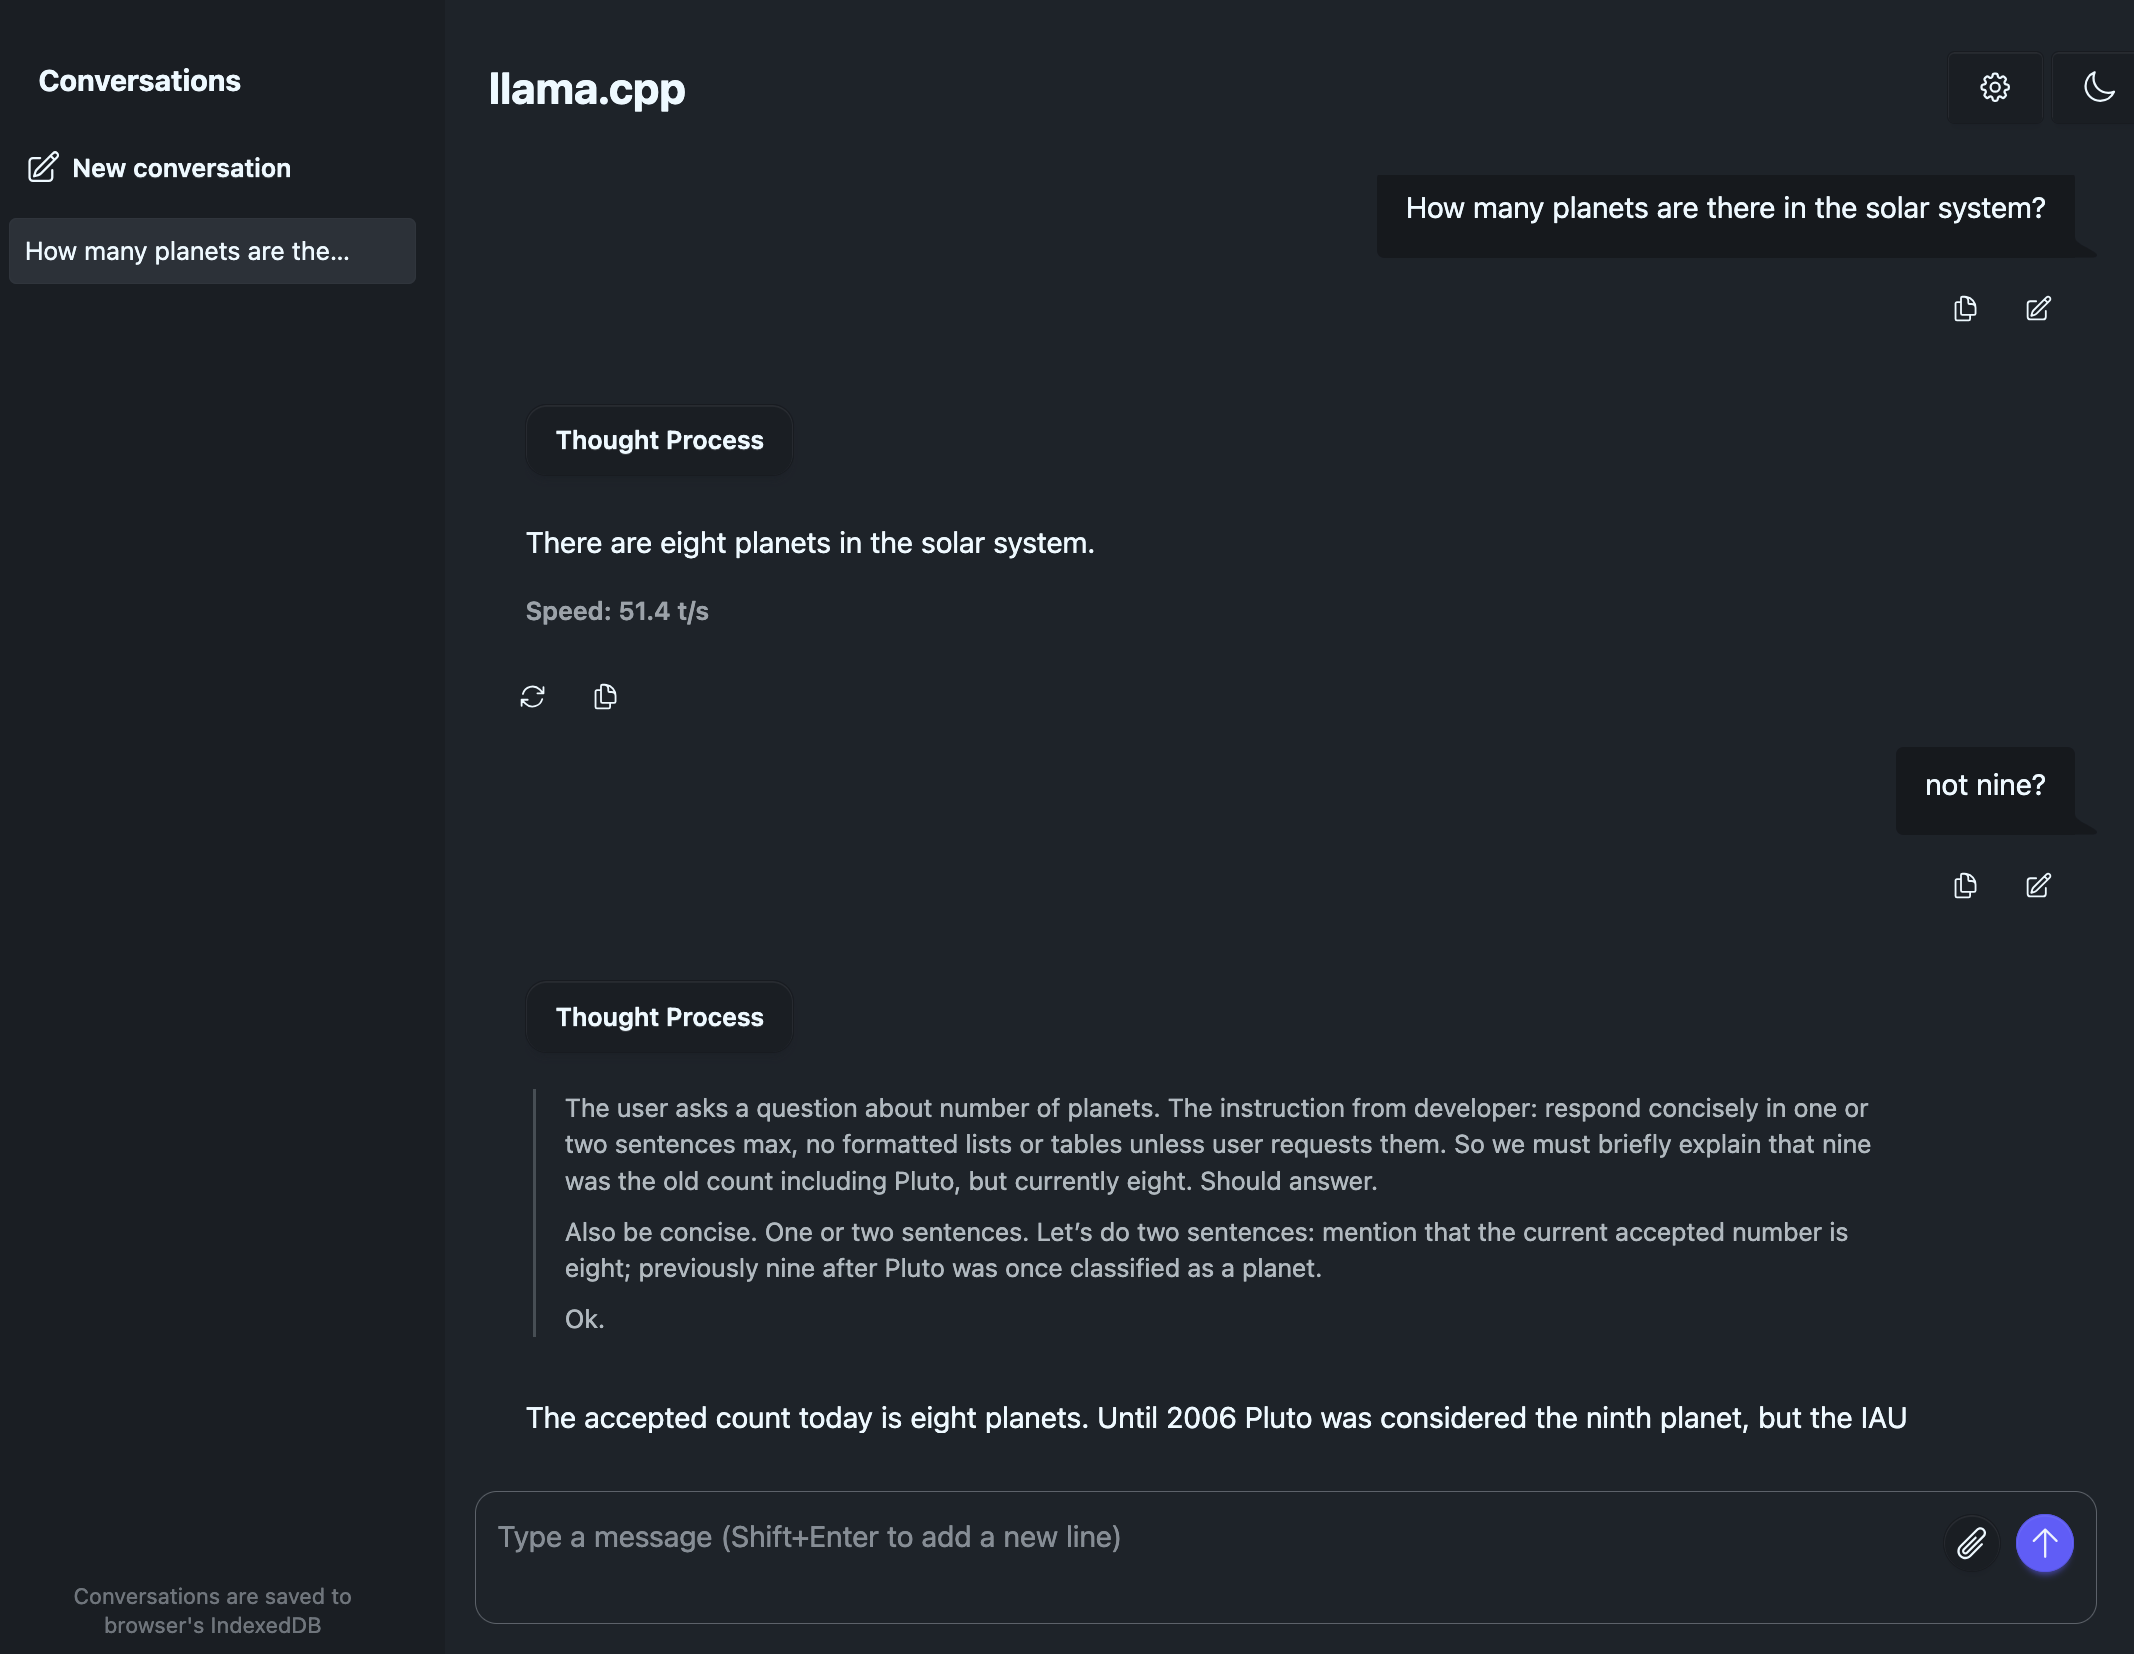Select the 'How many planets are the...' conversation
Screen dimensions: 2134x1654
212,251
